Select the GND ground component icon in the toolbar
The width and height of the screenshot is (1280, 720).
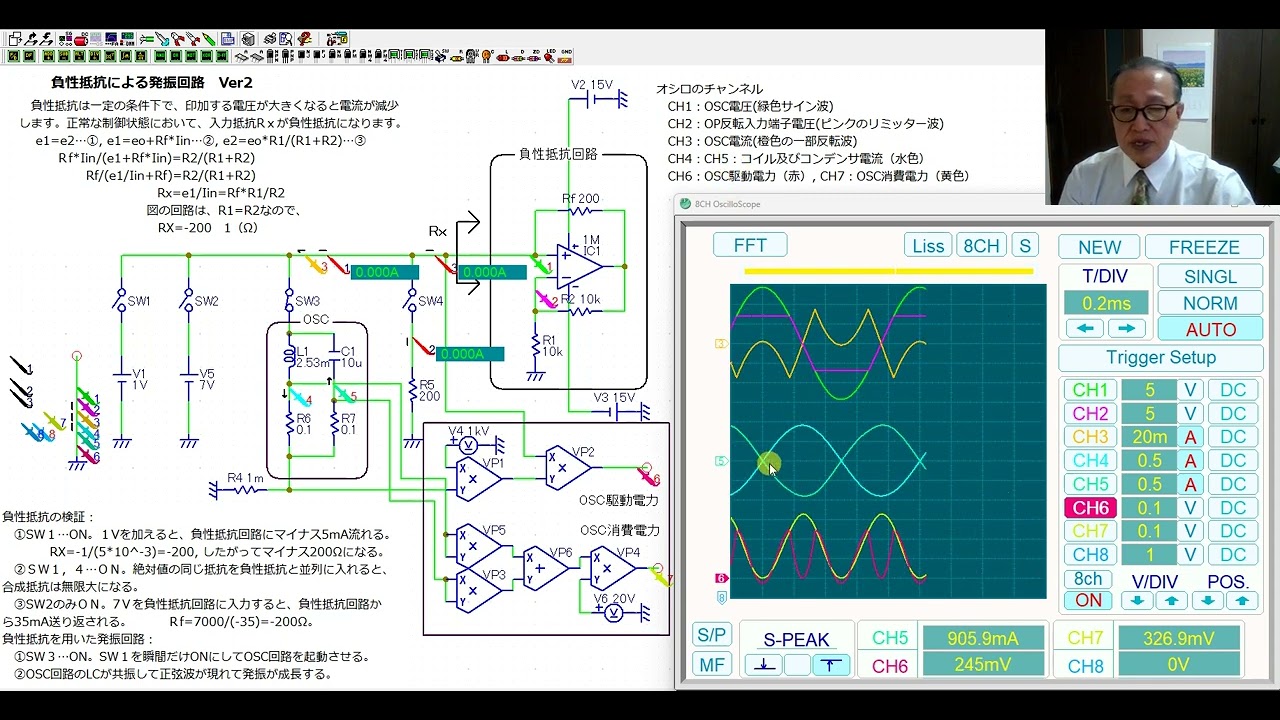click(565, 56)
